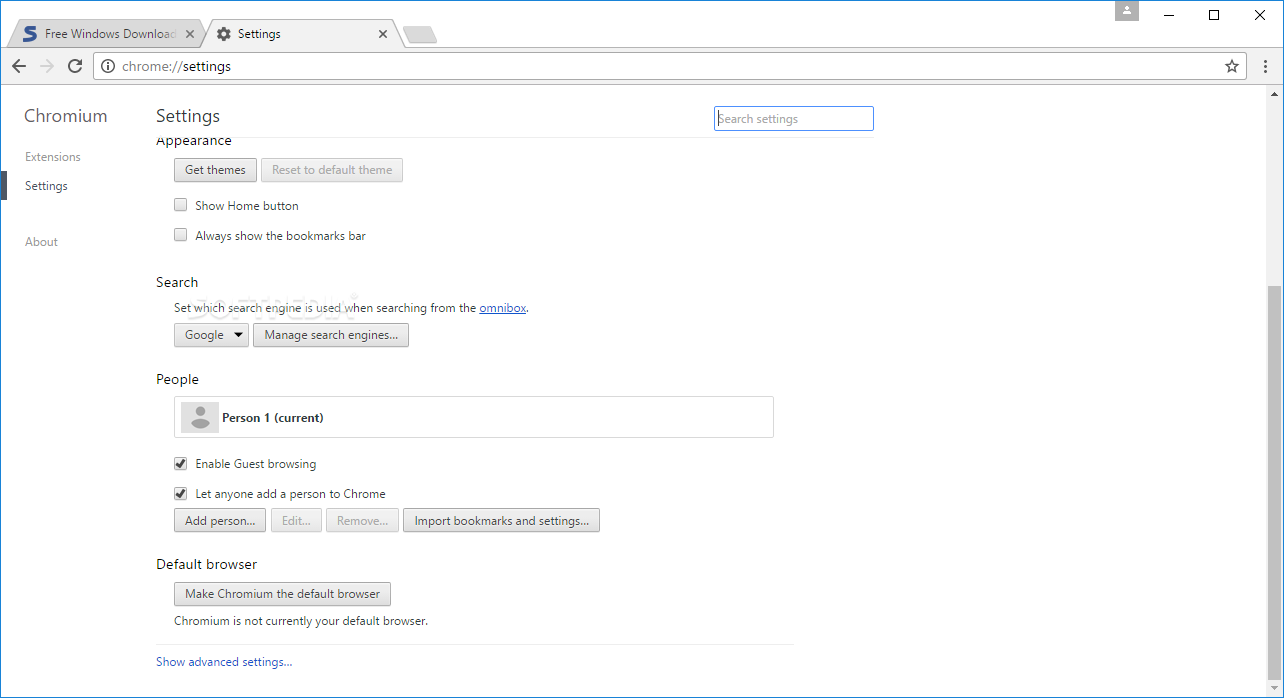This screenshot has height=698, width=1284.
Task: Click the Search settings input field
Action: (x=794, y=119)
